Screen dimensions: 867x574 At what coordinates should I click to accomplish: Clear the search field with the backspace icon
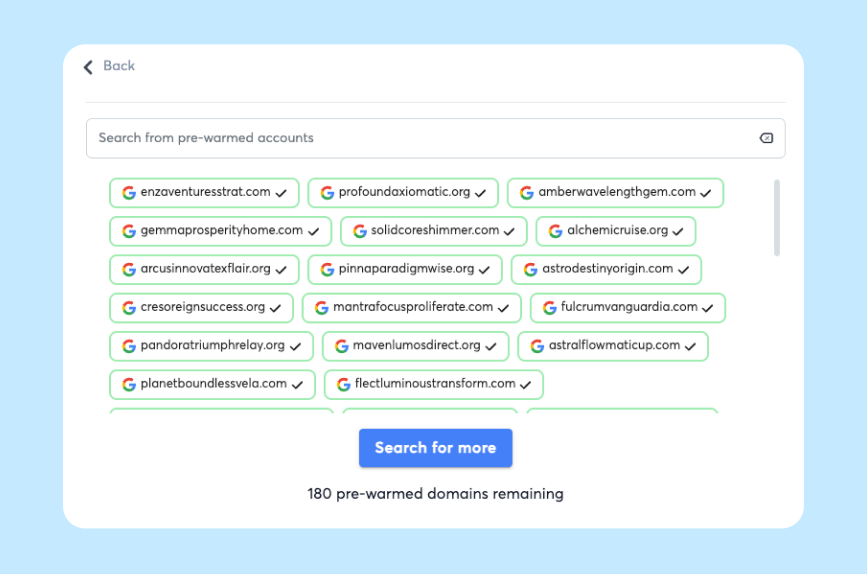766,138
